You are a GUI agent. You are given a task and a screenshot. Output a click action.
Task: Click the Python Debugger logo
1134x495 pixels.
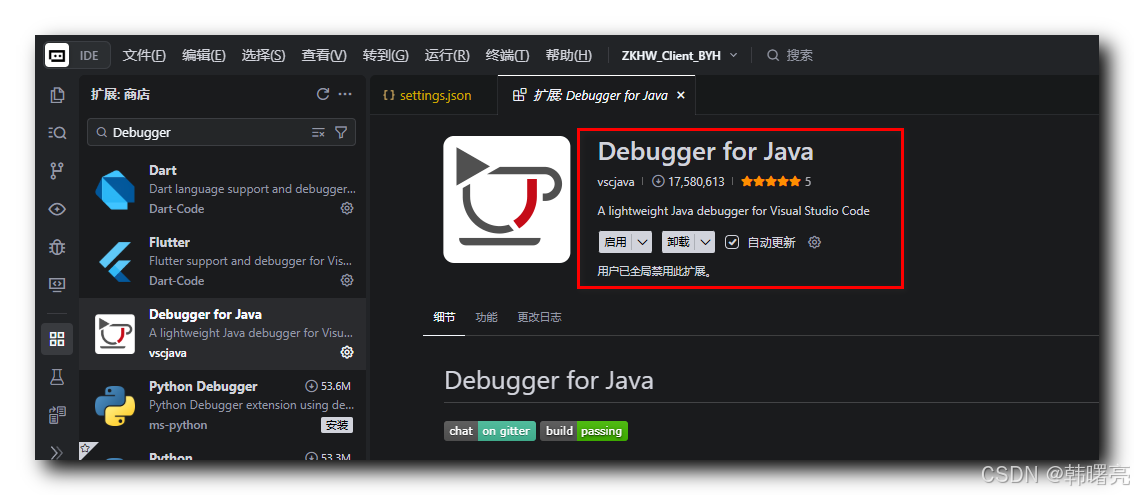(115, 405)
